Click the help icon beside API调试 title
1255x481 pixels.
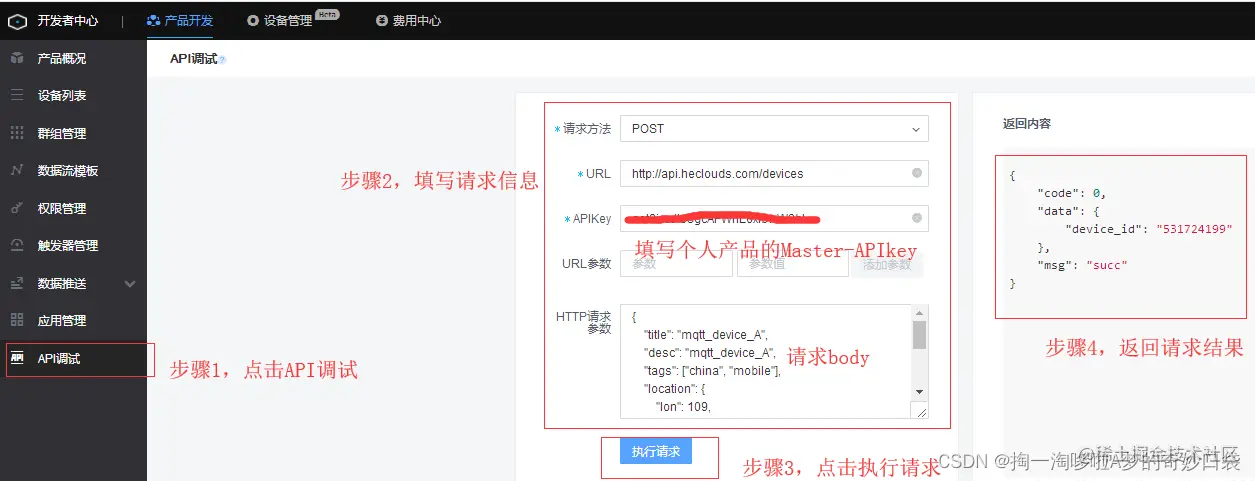[x=223, y=60]
